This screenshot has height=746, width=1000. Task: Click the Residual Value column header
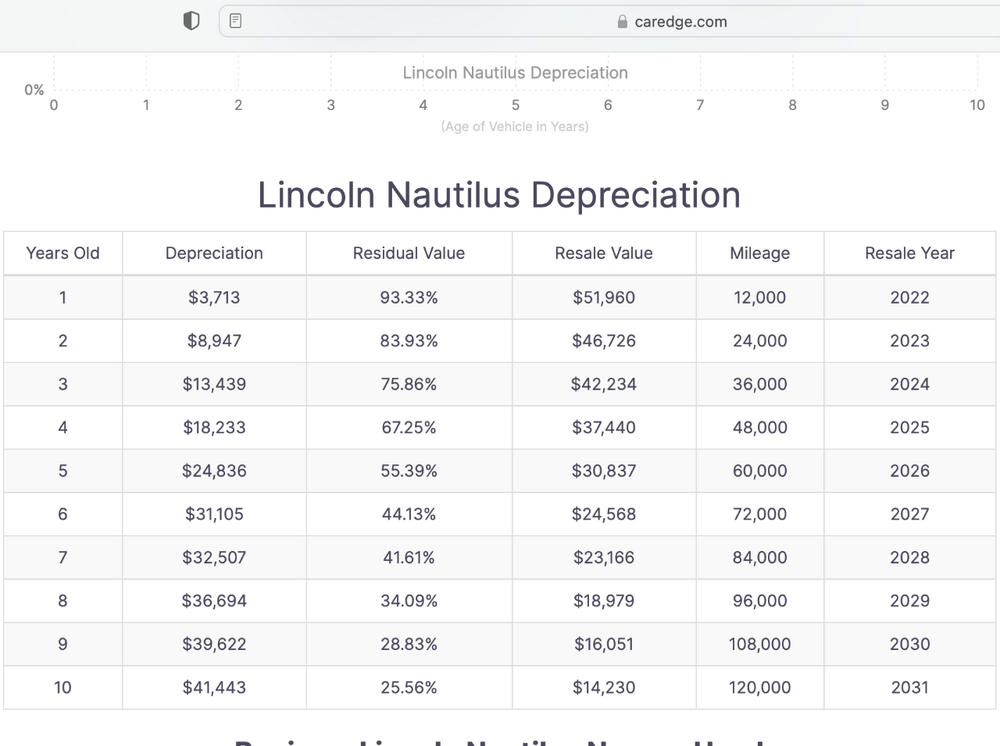coord(409,253)
